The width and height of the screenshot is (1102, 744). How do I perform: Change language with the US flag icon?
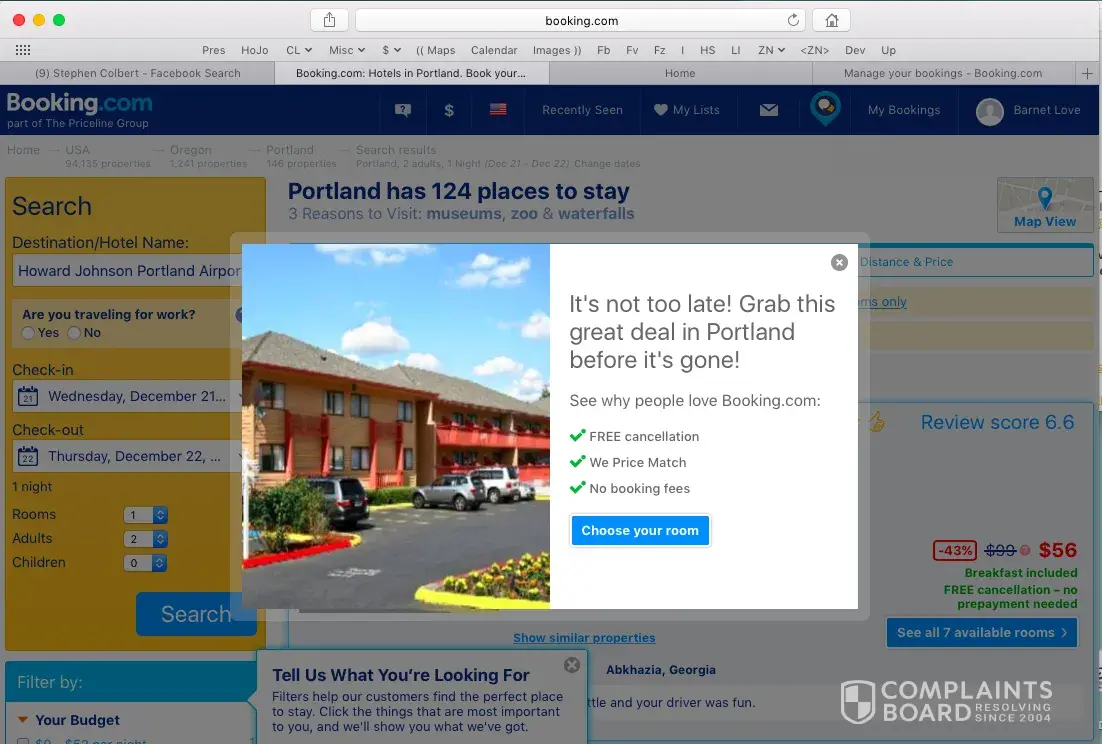(498, 109)
